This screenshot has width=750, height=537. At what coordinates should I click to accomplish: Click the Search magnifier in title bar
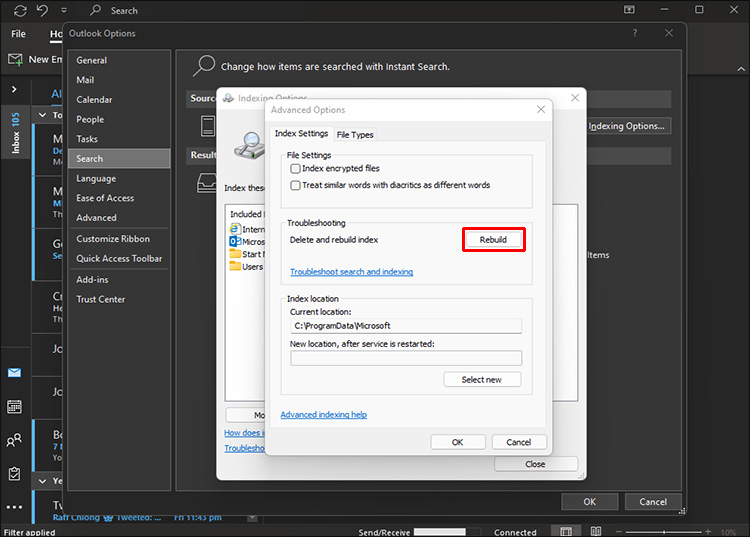click(96, 10)
